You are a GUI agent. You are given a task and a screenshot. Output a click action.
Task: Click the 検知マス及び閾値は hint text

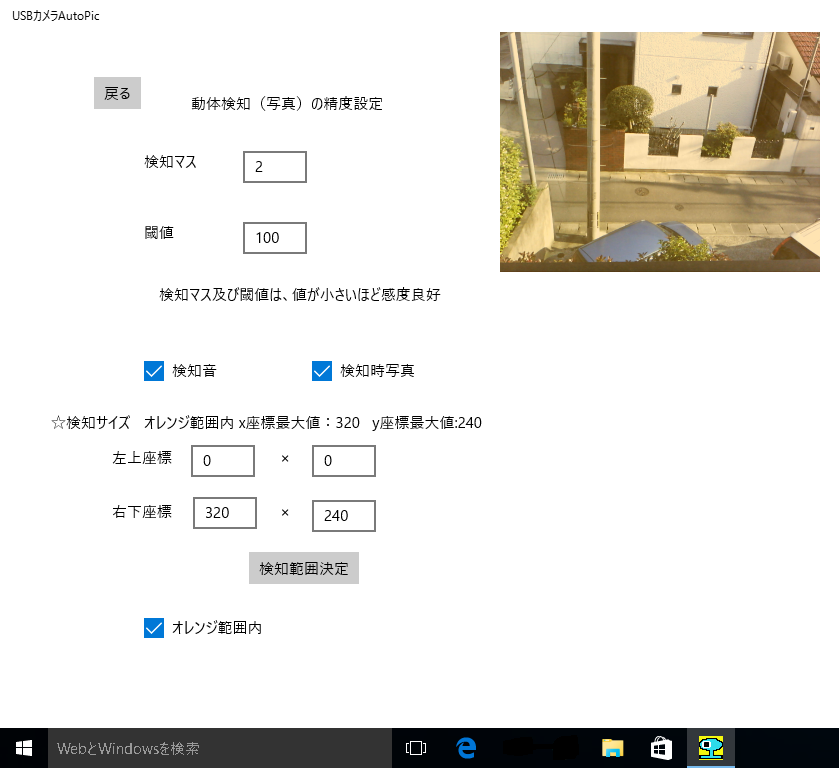[300, 294]
